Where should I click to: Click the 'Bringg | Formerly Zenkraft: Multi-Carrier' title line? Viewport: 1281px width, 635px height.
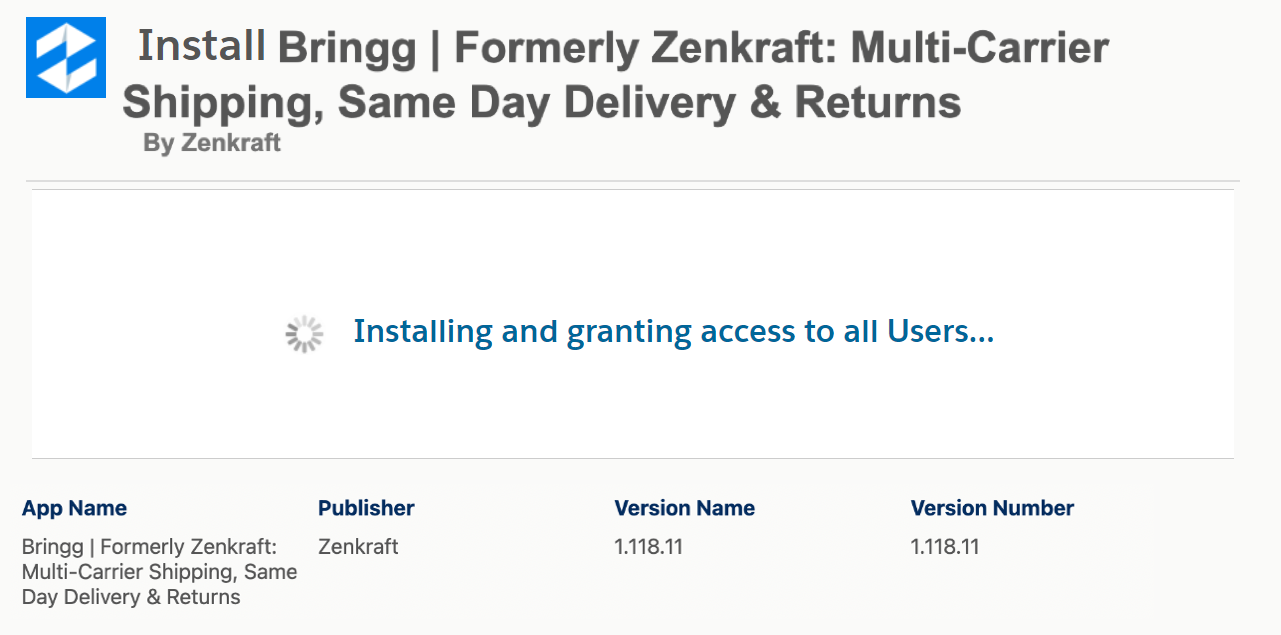click(693, 47)
